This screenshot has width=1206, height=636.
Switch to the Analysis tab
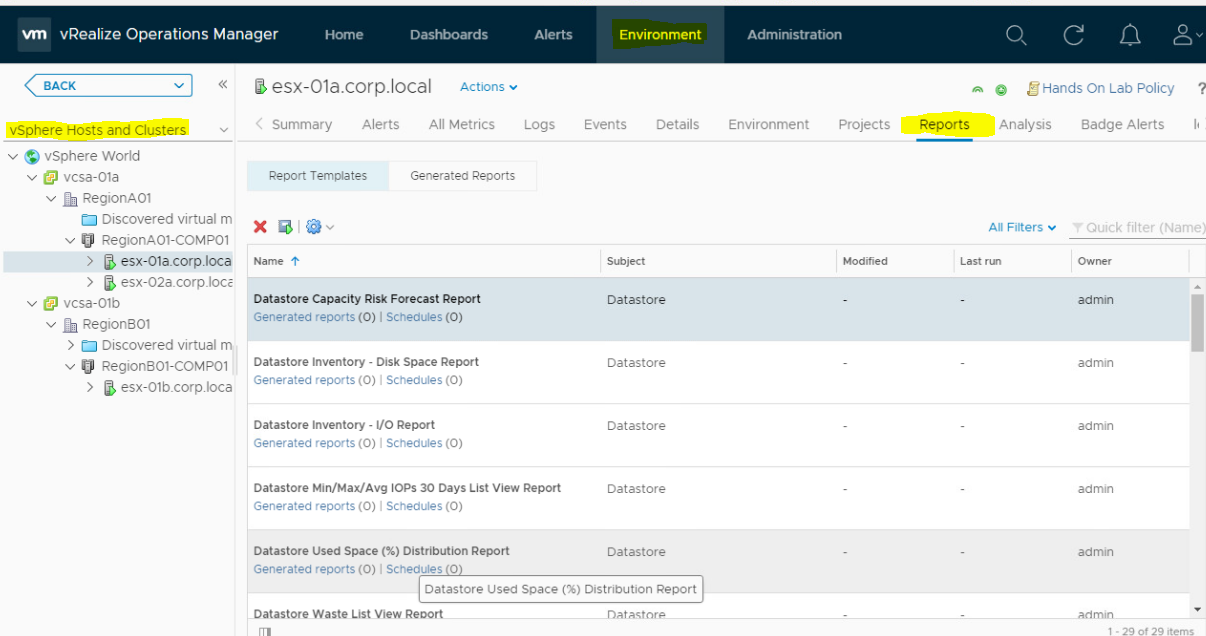pyautogui.click(x=1025, y=124)
